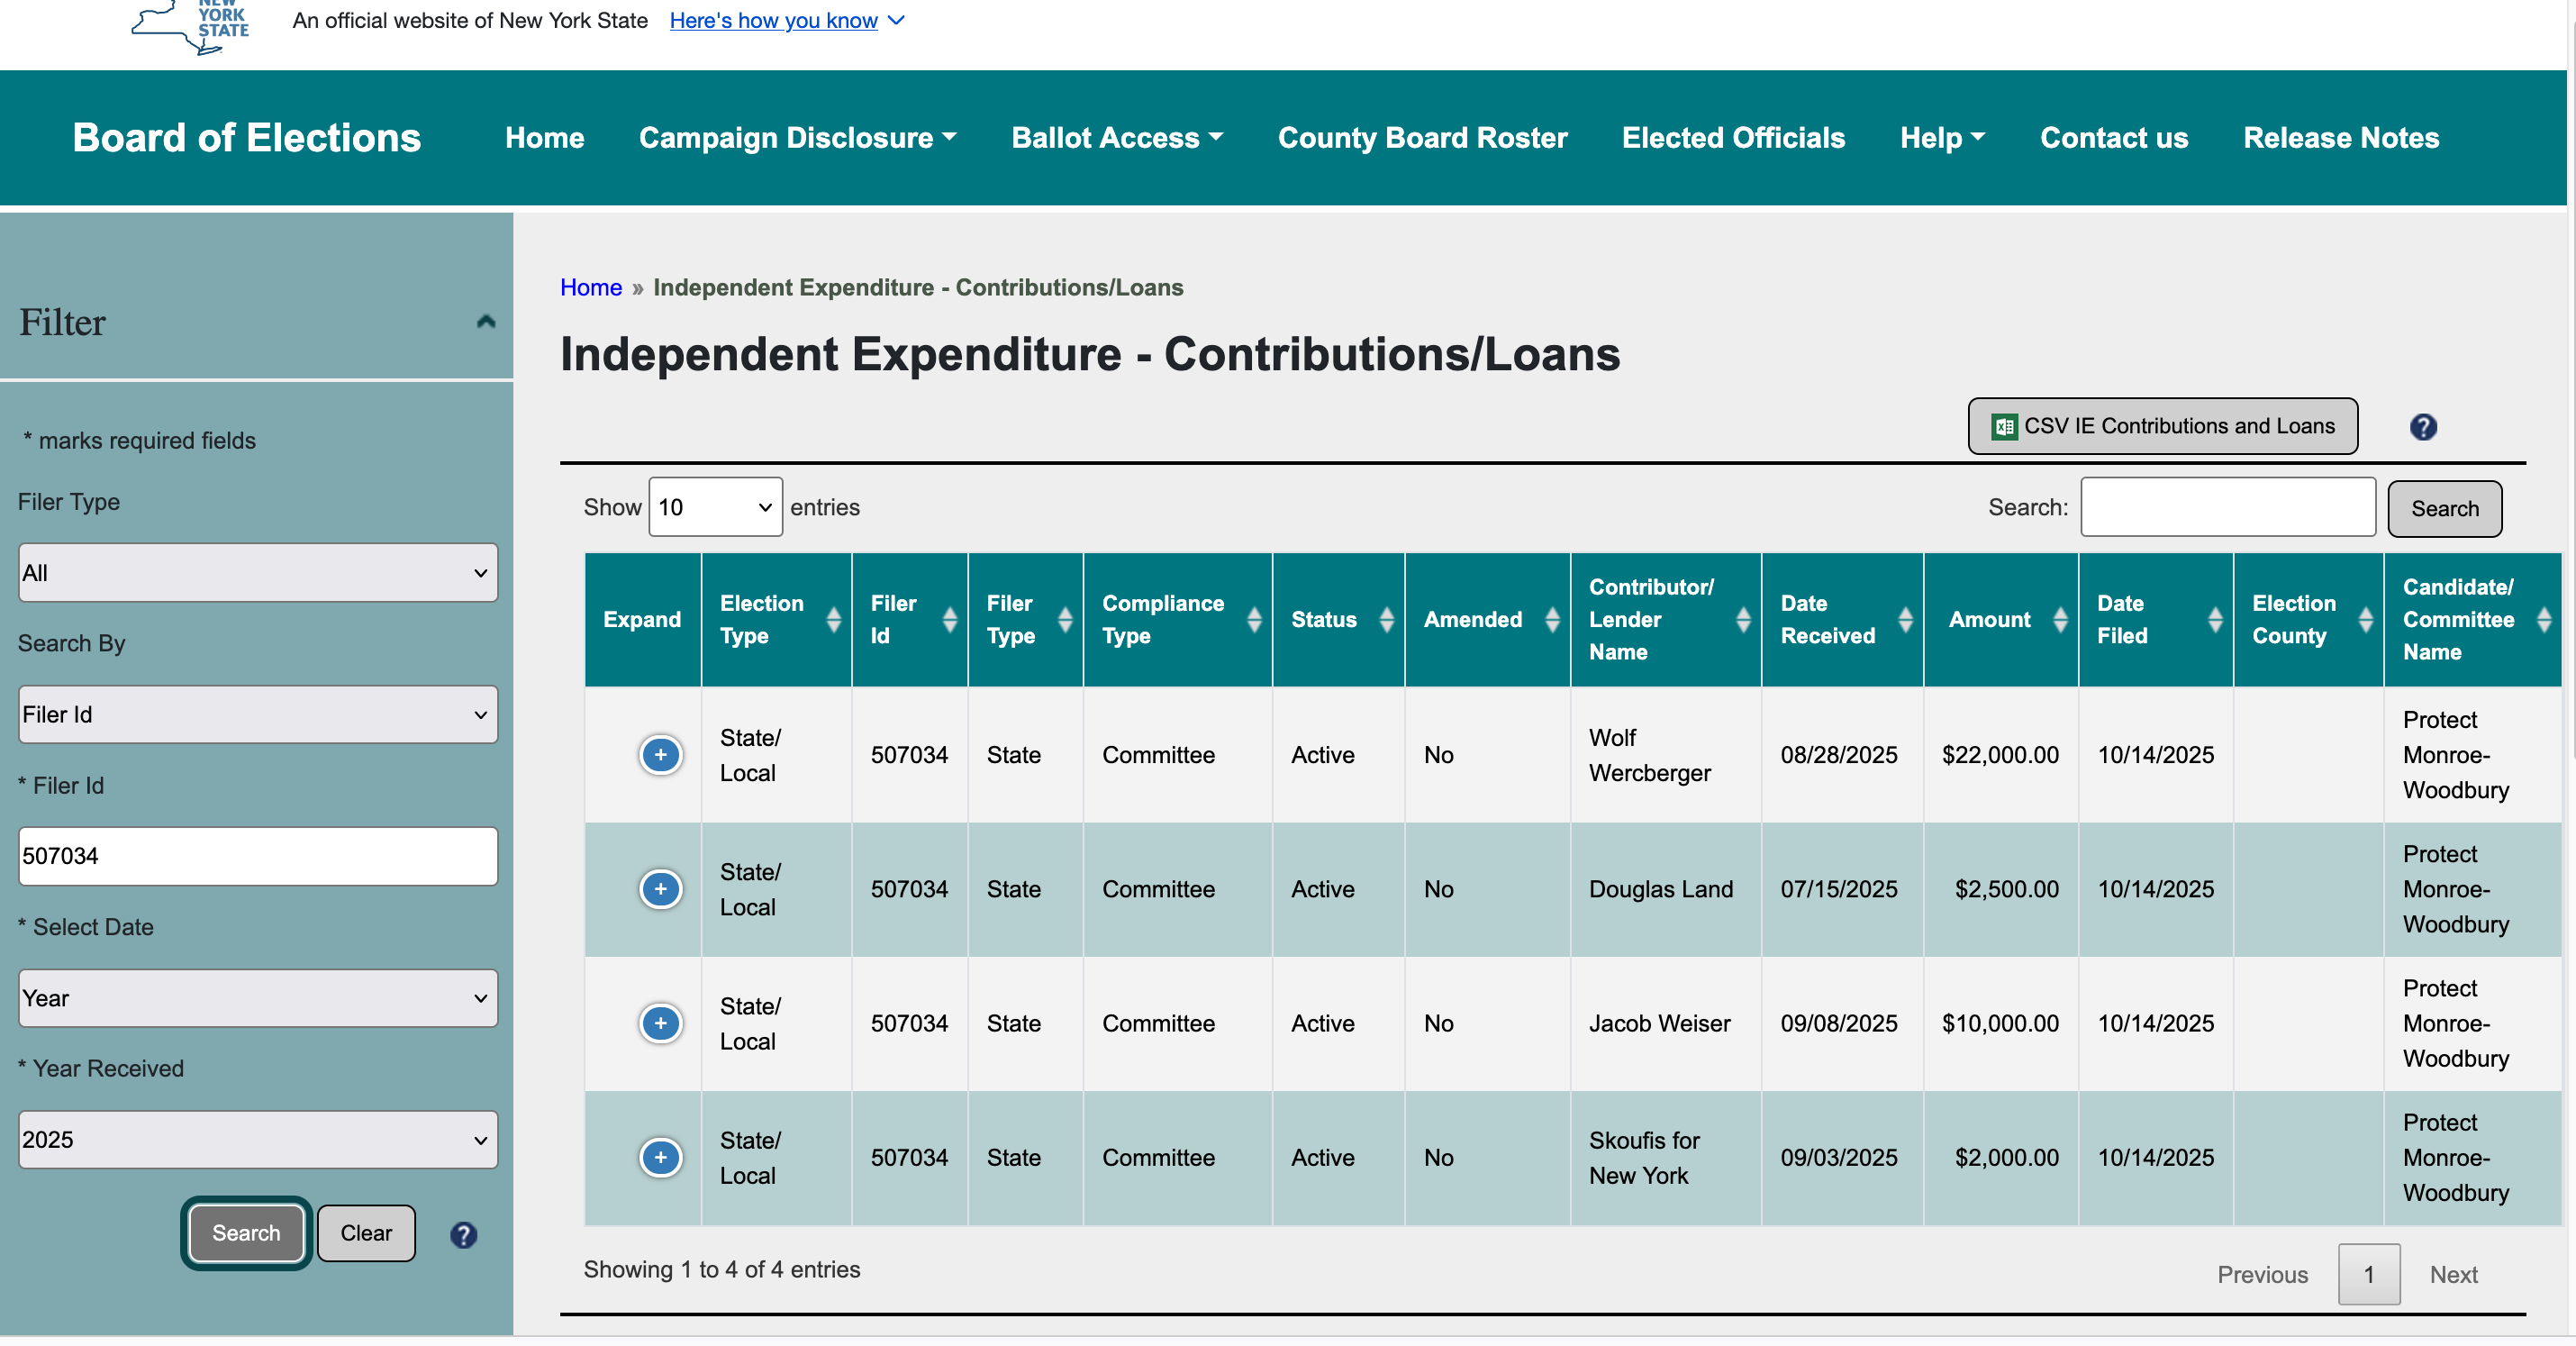Focus the table Search text box

tap(2228, 507)
